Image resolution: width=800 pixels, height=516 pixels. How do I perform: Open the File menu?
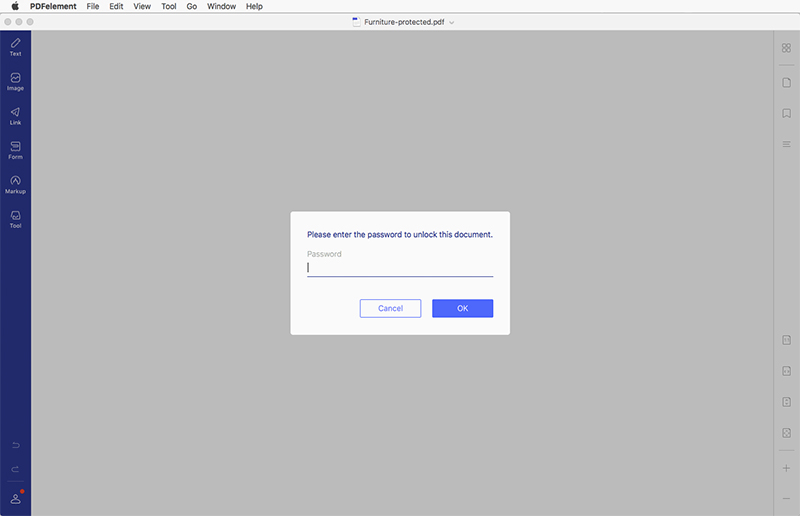pos(93,6)
